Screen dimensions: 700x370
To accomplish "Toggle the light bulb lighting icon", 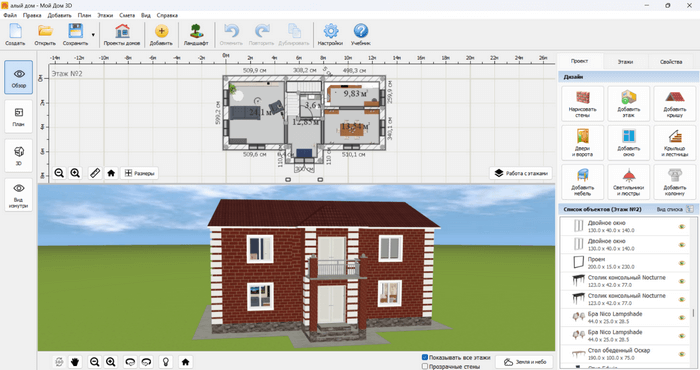I will pyautogui.click(x=166, y=362).
